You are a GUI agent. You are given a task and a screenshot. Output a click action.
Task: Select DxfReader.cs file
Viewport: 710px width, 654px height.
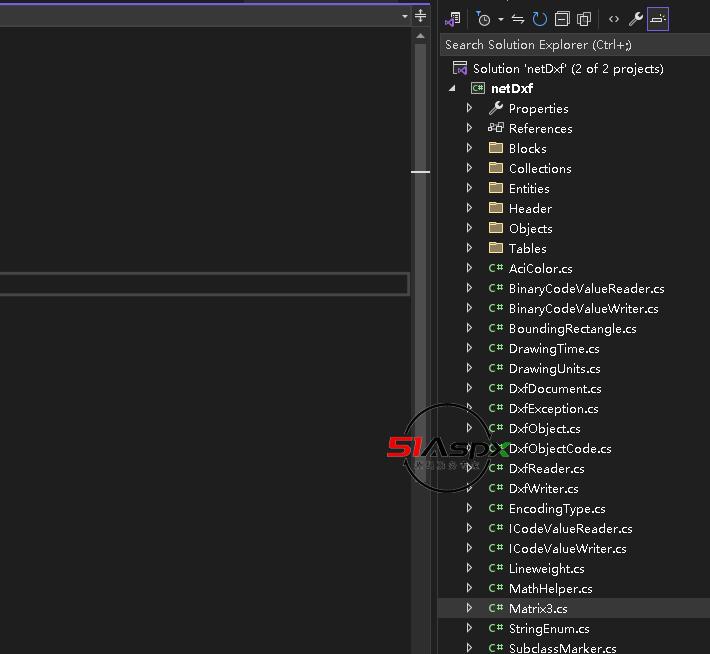tap(547, 468)
